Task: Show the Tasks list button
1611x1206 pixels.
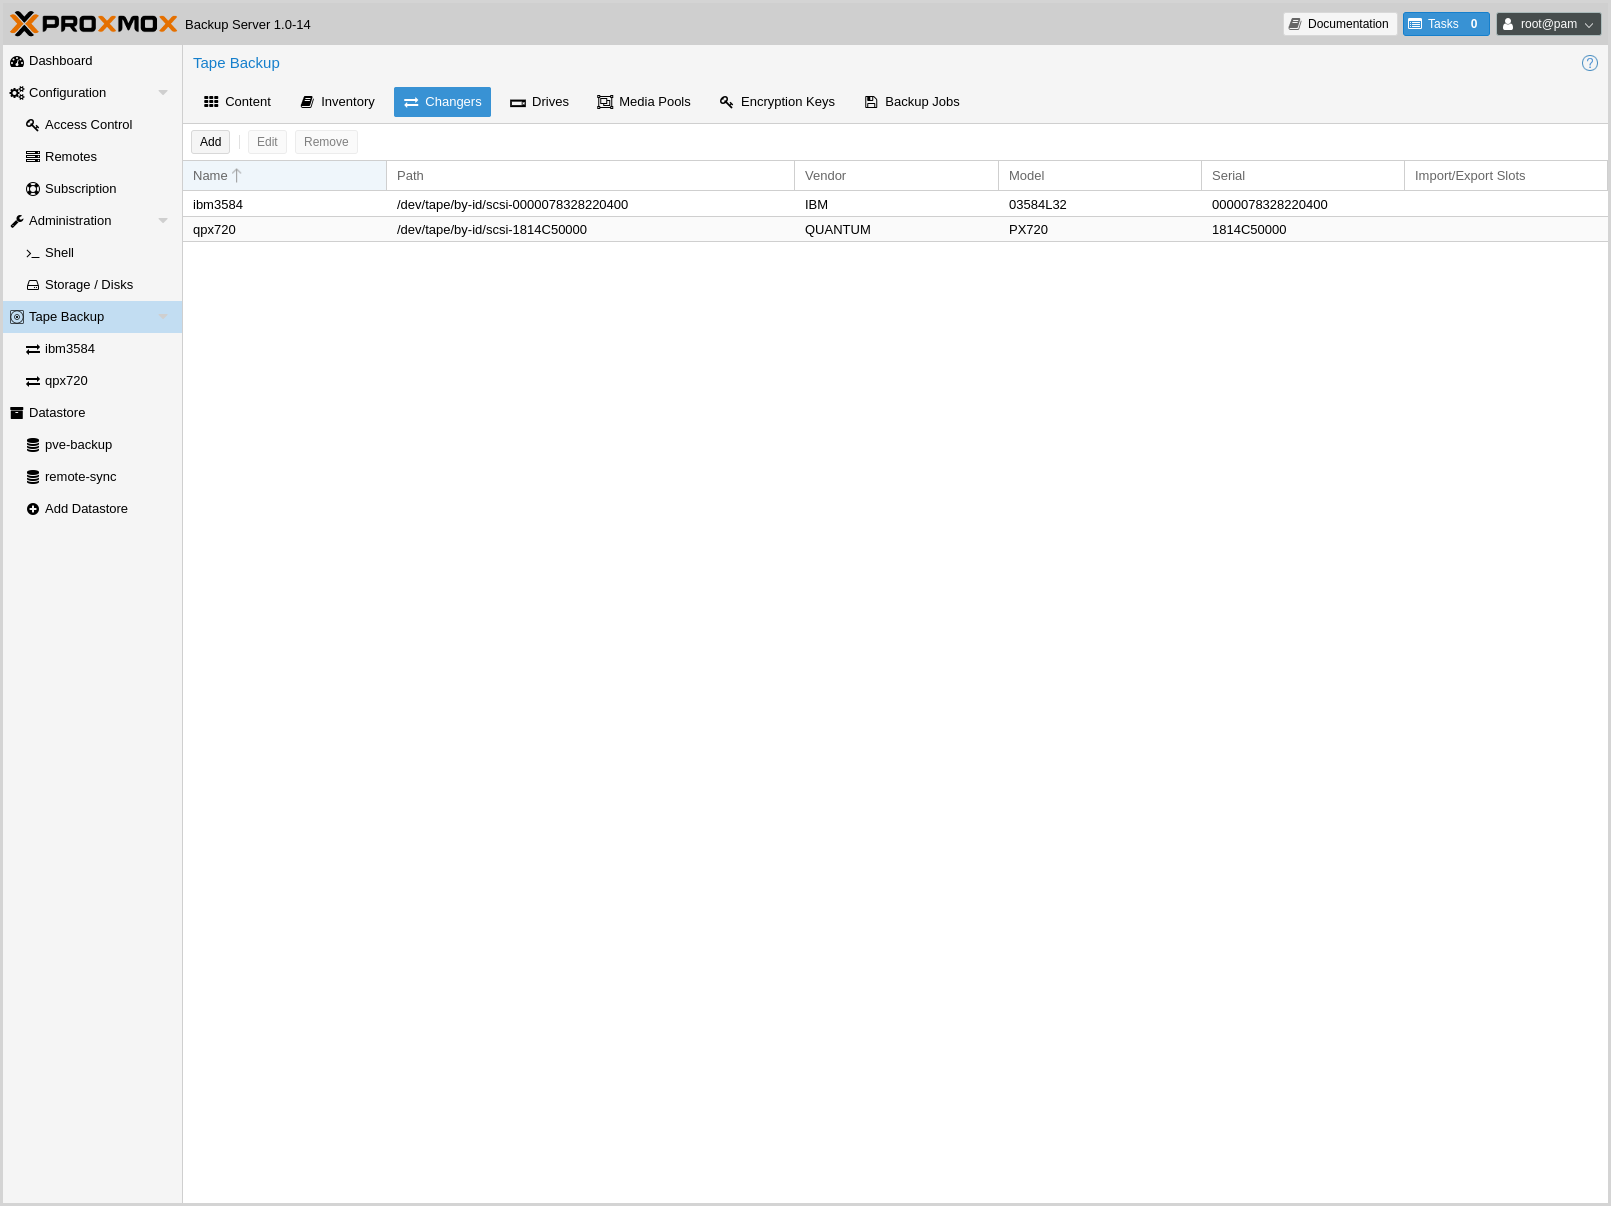Action: click(x=1445, y=24)
